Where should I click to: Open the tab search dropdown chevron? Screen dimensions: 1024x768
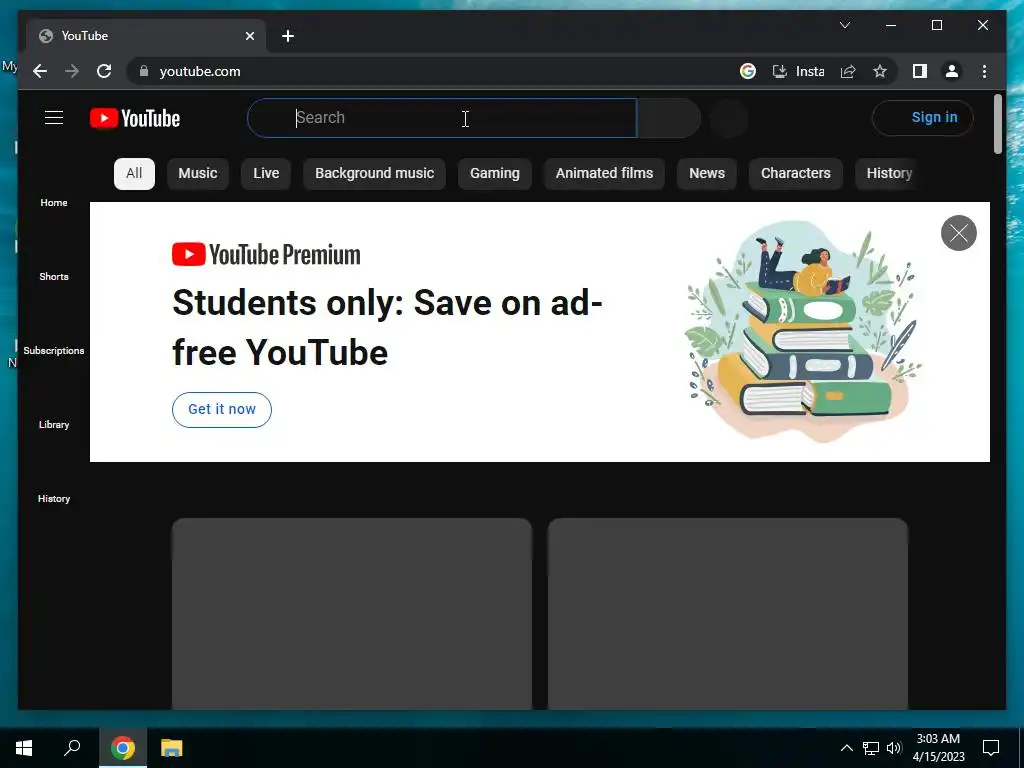pyautogui.click(x=844, y=25)
